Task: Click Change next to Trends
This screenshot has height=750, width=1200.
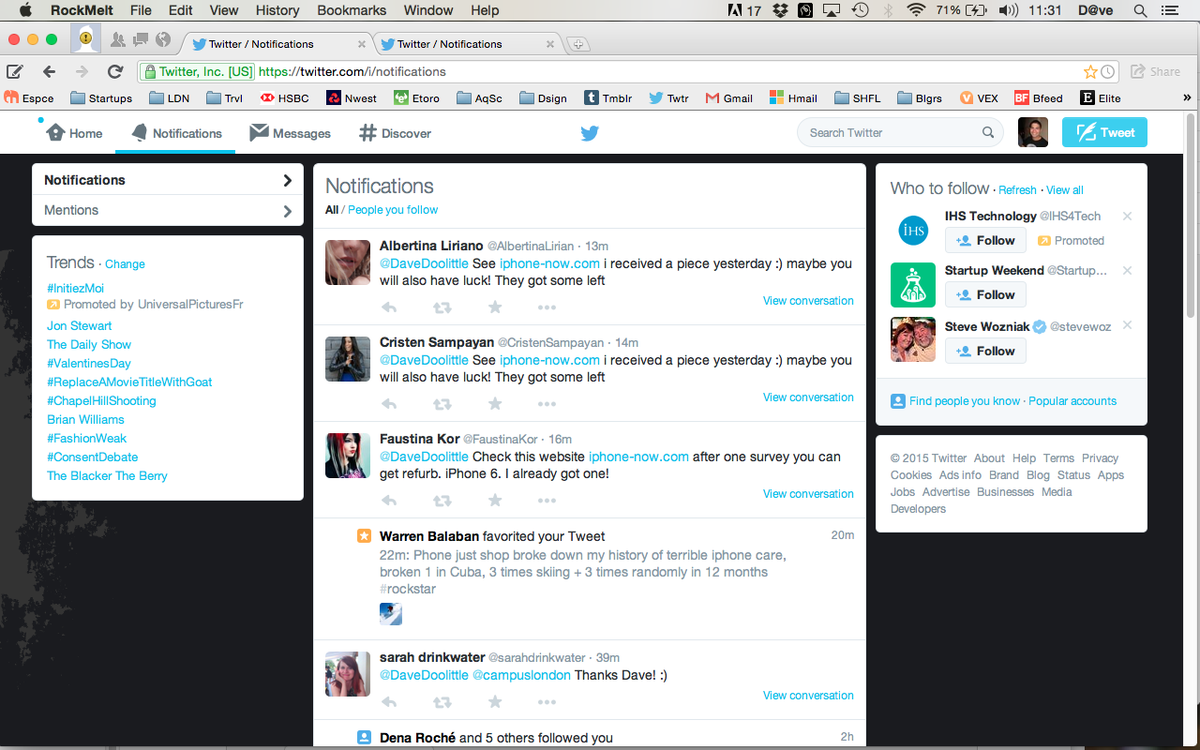Action: 125,264
